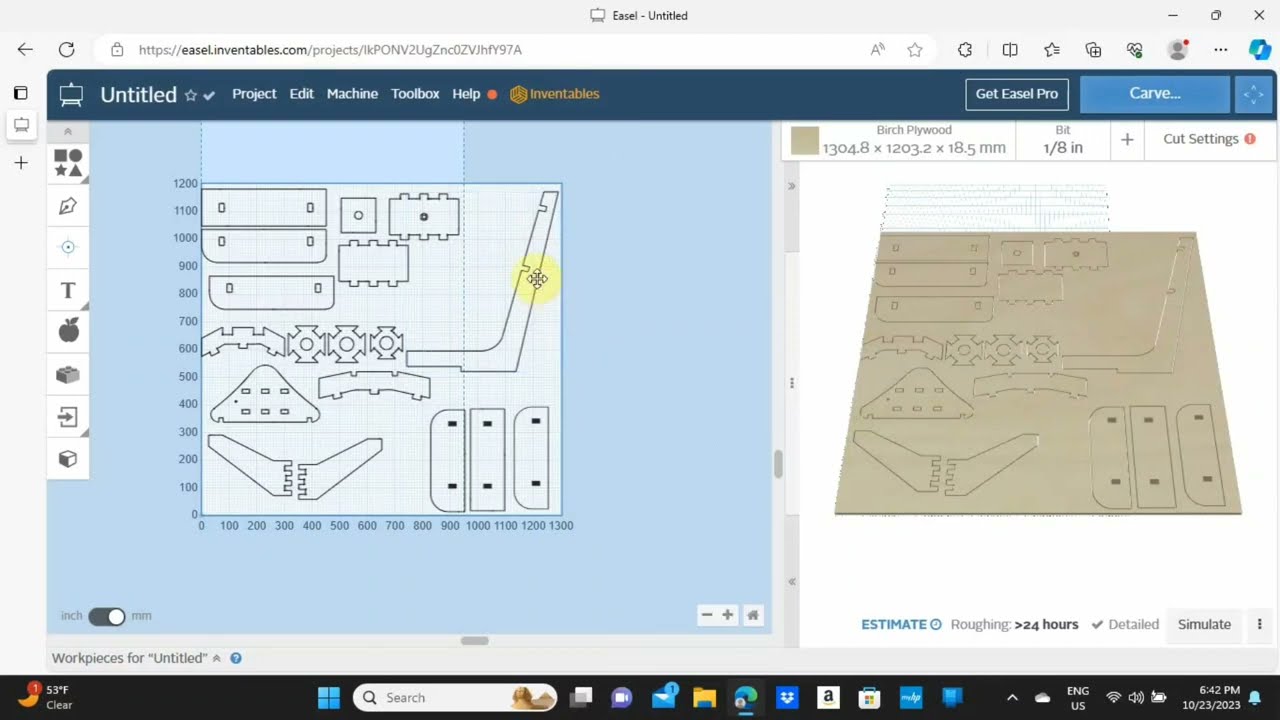Screen dimensions: 1280x720
Task: Click the Carve... button
Action: (x=1155, y=94)
